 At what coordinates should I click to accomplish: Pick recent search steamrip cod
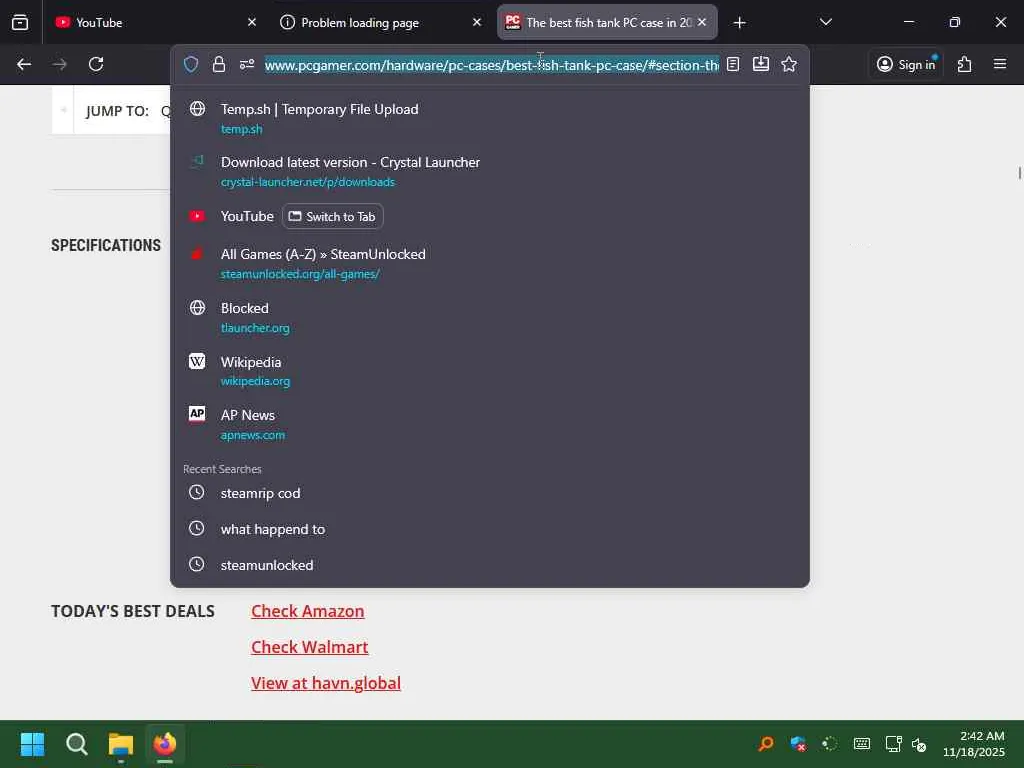490,493
